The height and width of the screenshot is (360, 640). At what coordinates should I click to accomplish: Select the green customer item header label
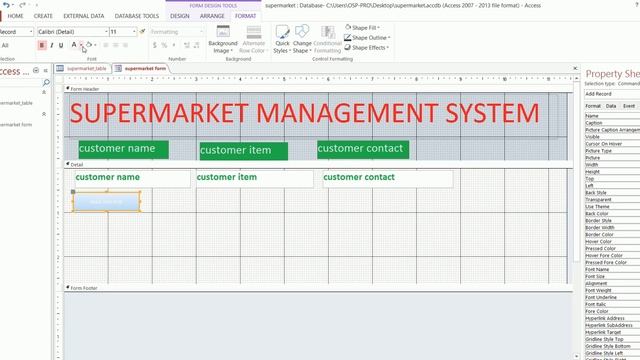(x=244, y=151)
